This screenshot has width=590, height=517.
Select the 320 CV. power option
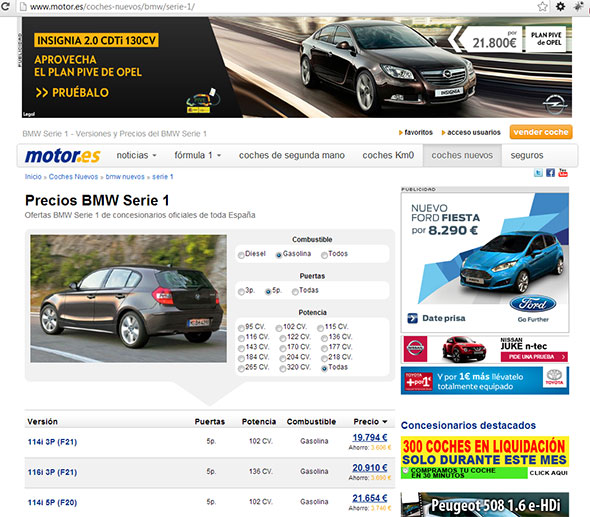[x=283, y=369]
